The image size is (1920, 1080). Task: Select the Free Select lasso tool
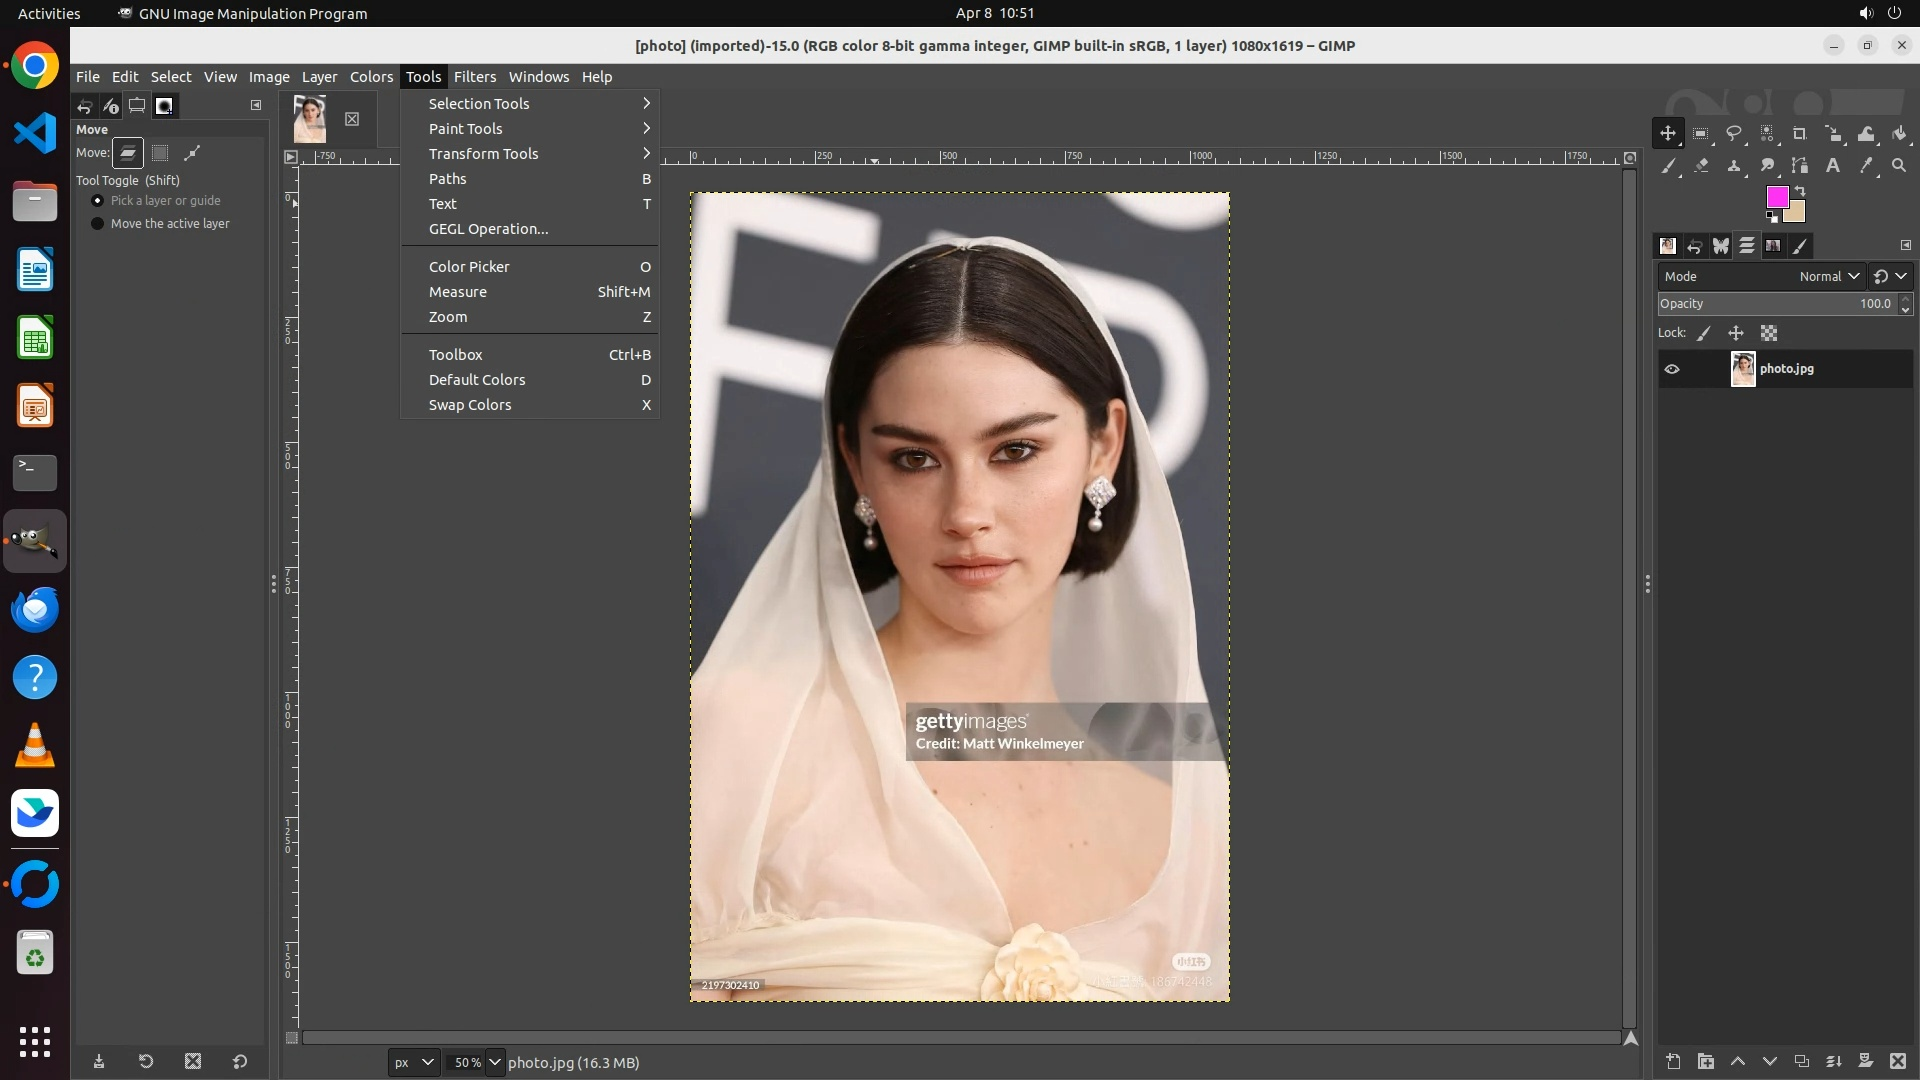(x=1734, y=134)
